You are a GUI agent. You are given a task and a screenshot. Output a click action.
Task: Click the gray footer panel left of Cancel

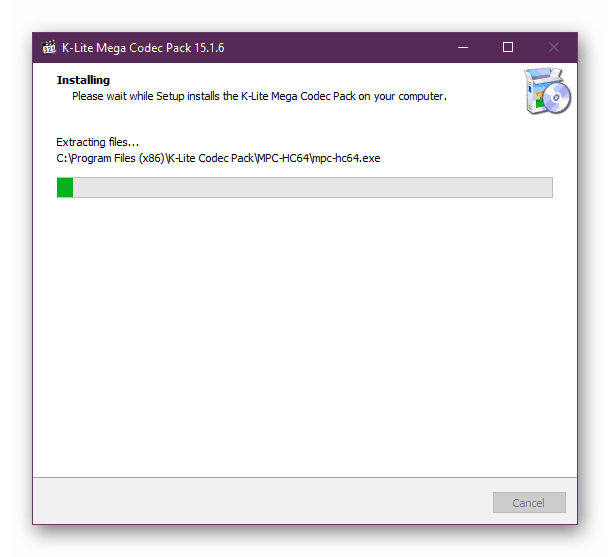[x=263, y=501]
